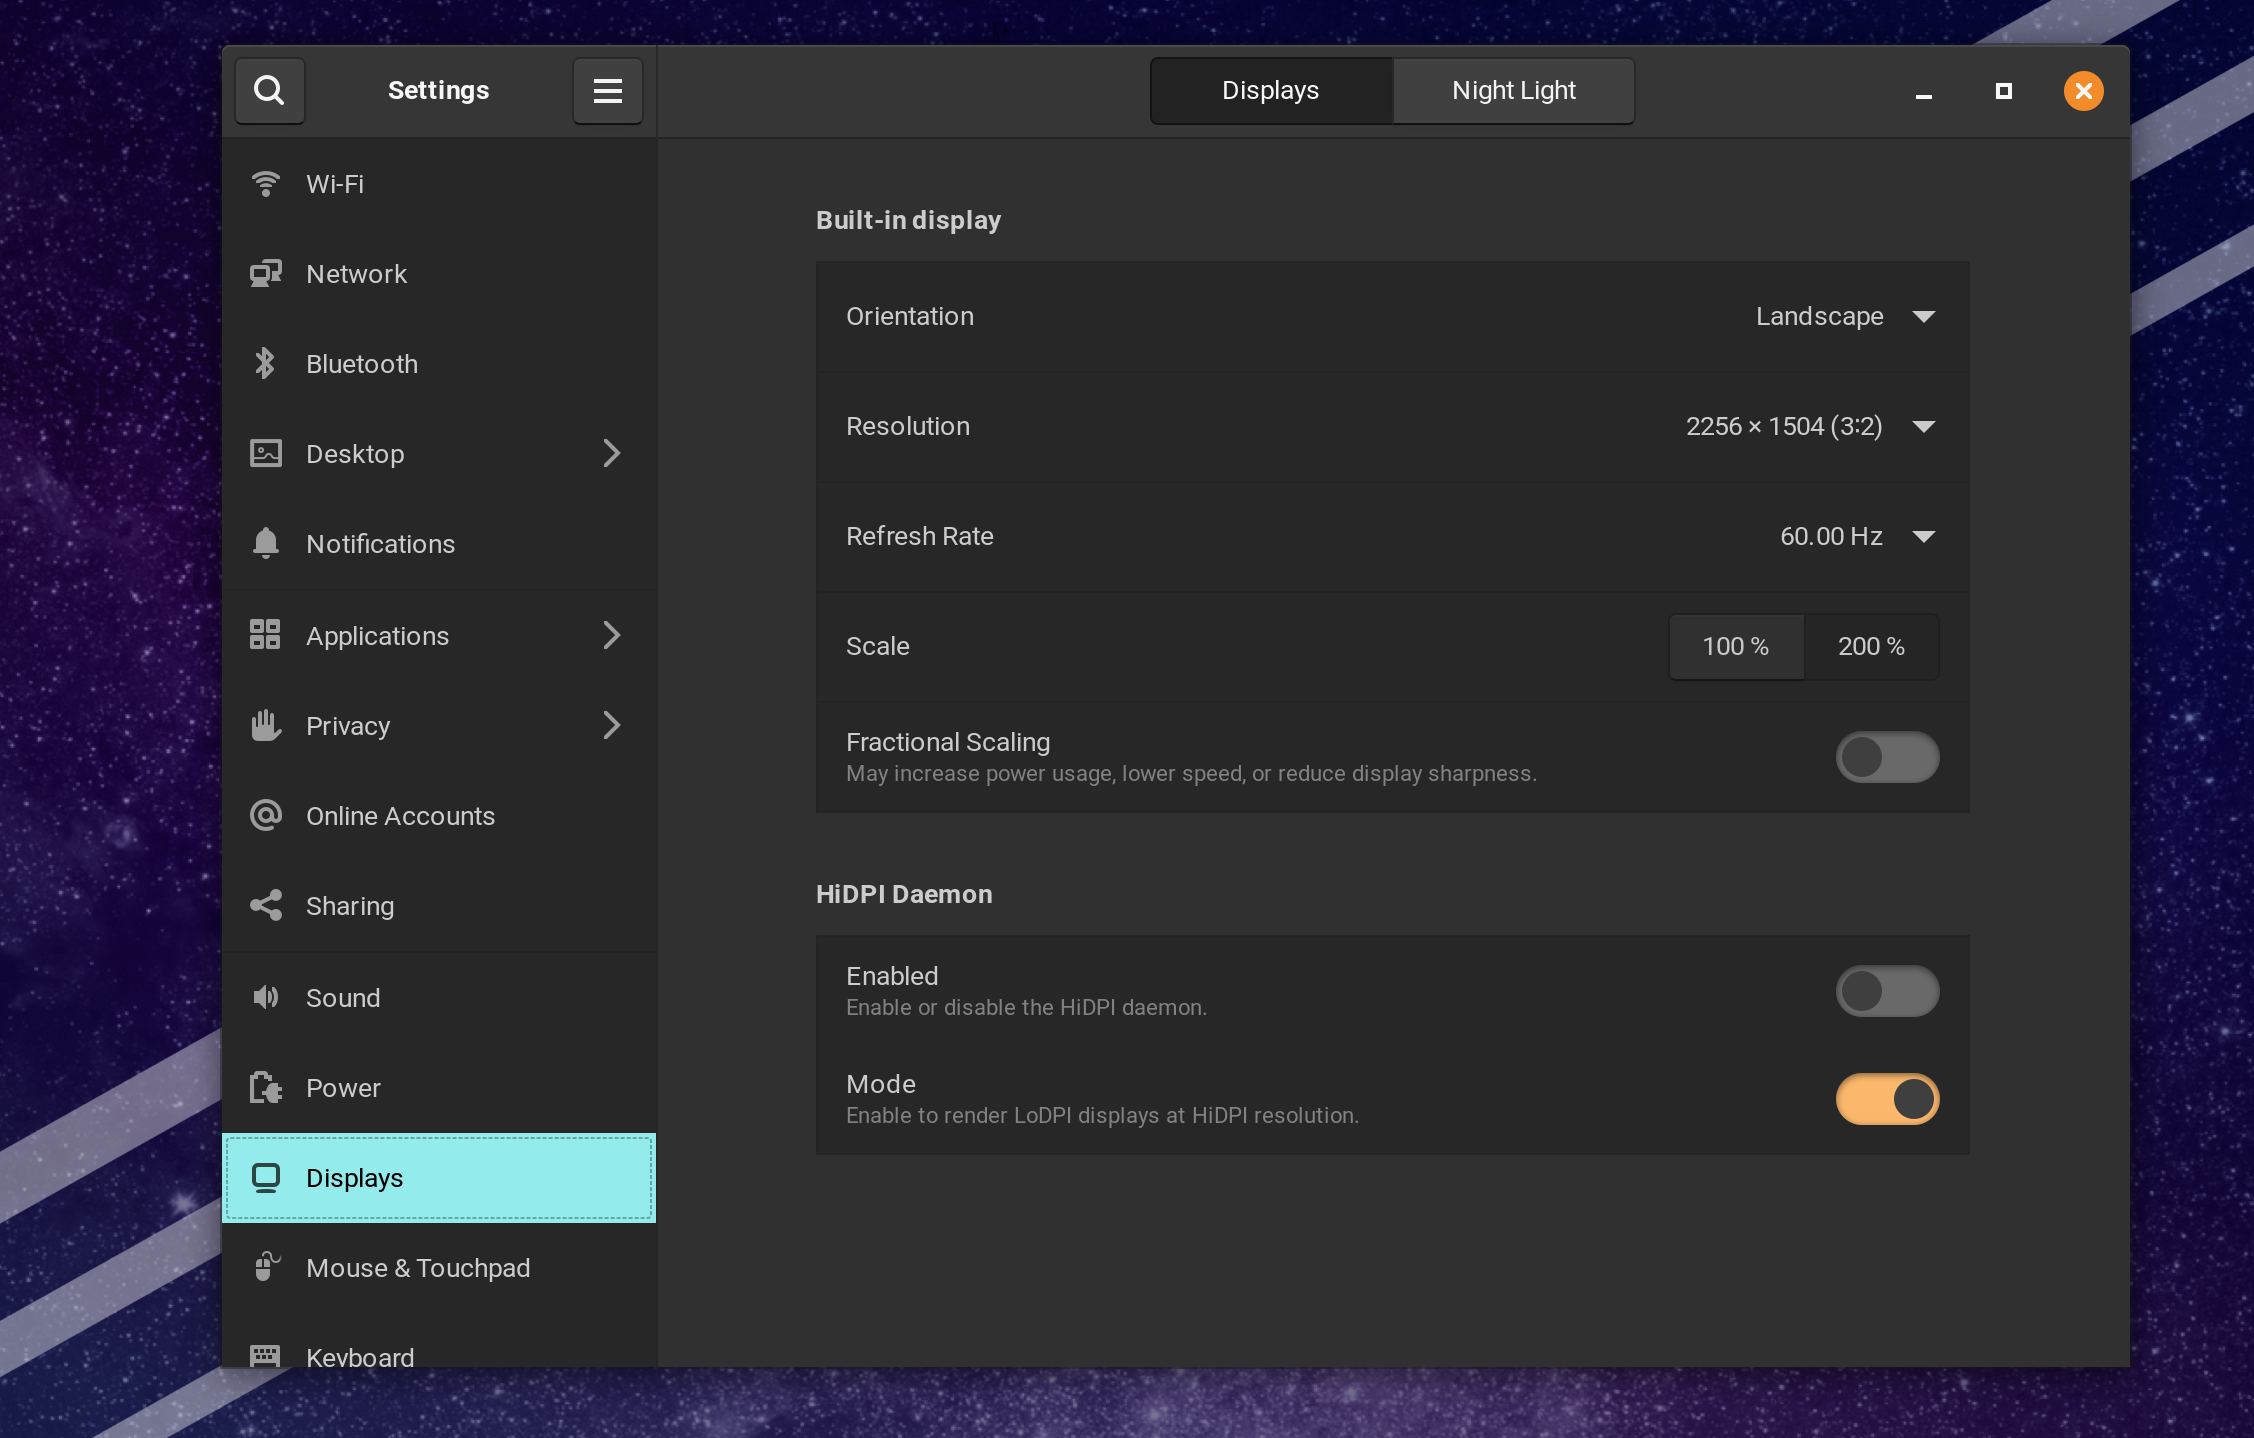Open the hamburger menu button
The width and height of the screenshot is (2254, 1438).
(x=607, y=91)
